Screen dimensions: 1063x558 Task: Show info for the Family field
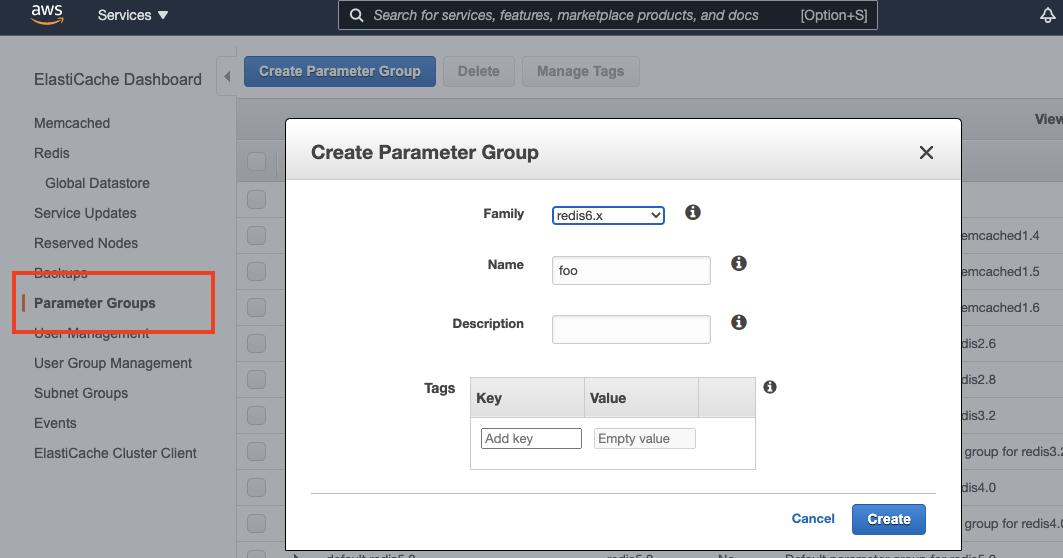point(692,212)
